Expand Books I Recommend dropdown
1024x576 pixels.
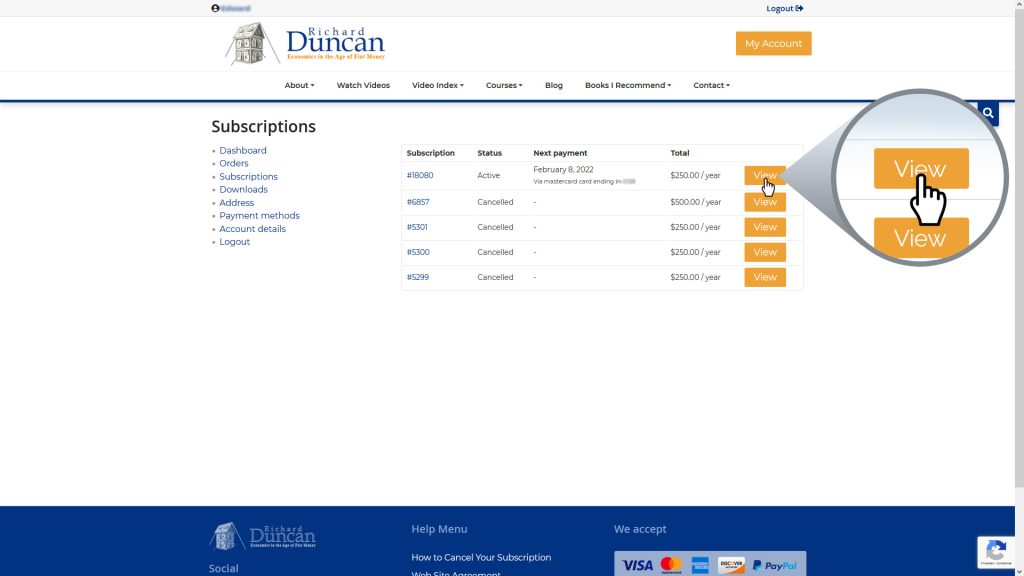tap(628, 86)
